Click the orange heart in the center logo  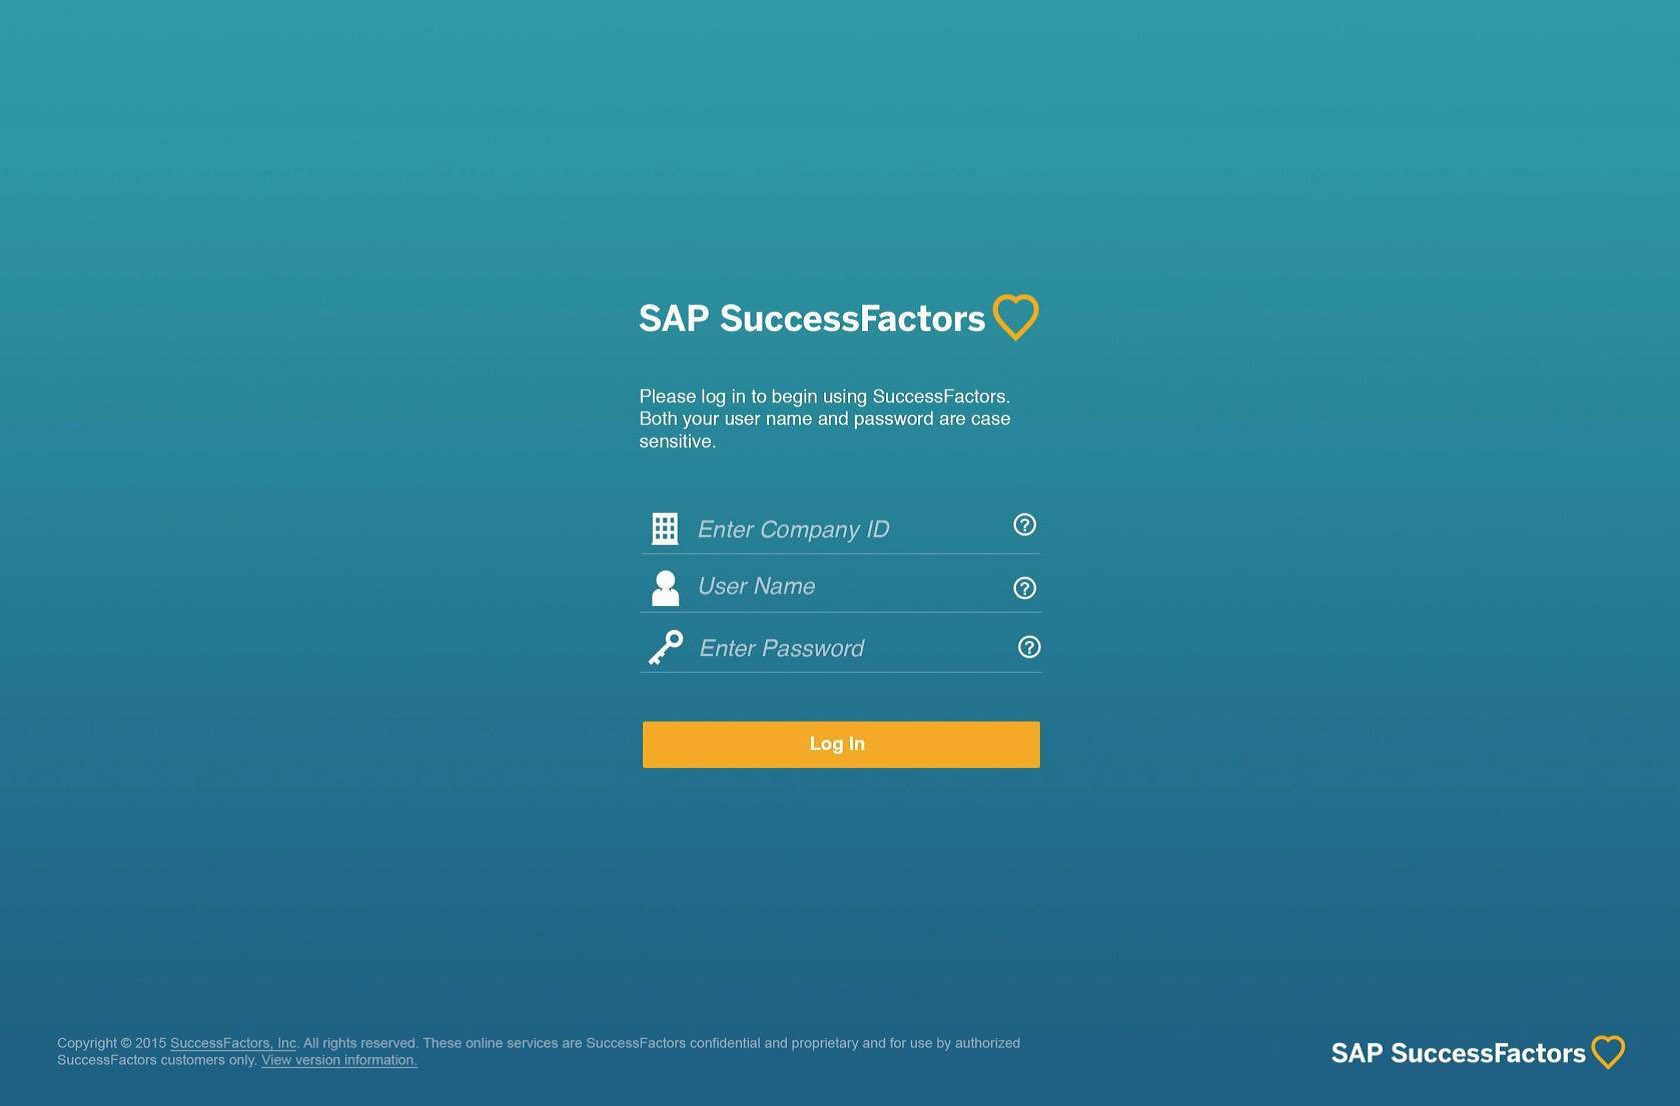[x=1015, y=317]
